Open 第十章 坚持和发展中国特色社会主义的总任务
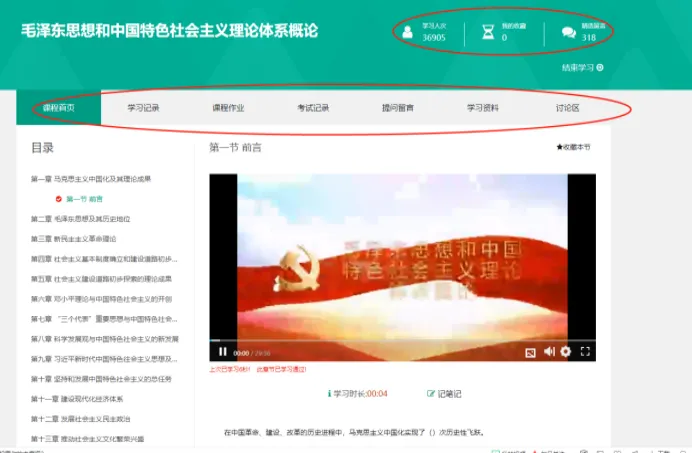 (101, 379)
